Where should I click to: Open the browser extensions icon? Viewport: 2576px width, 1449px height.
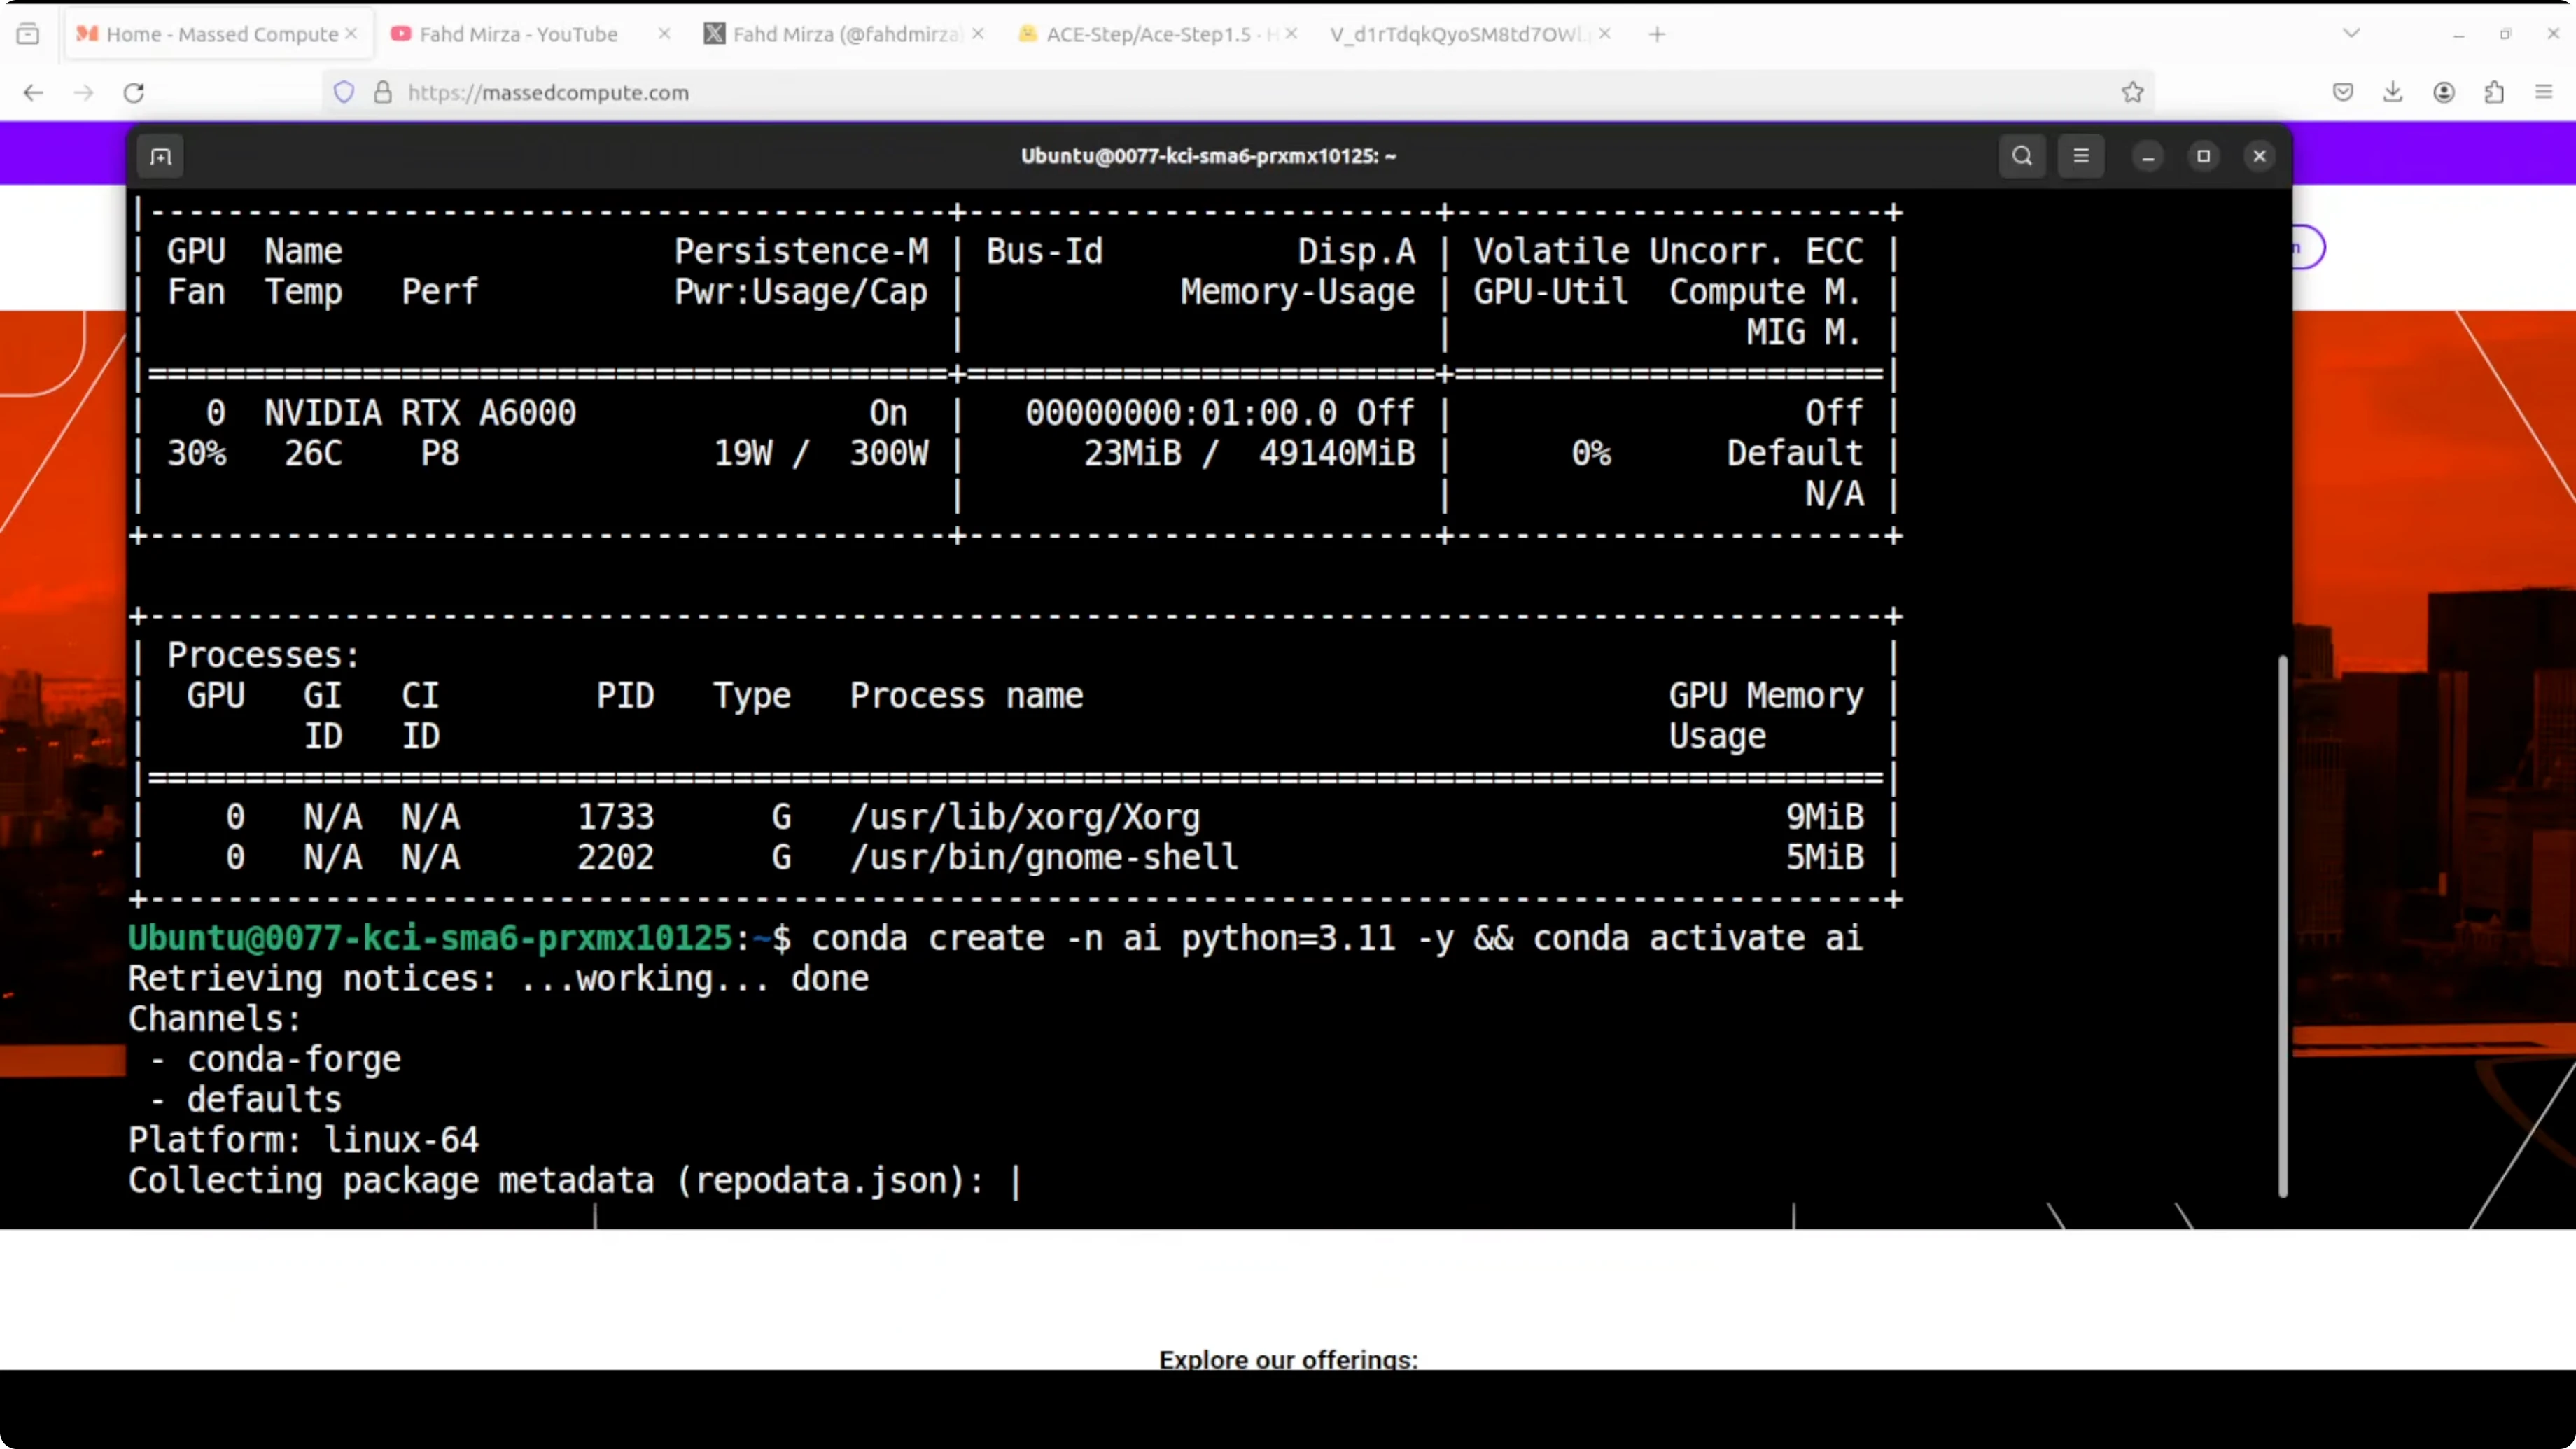[2494, 93]
